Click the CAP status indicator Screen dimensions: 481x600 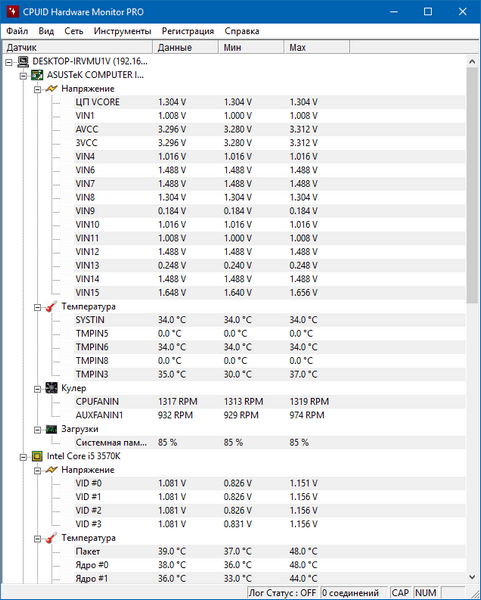click(400, 593)
